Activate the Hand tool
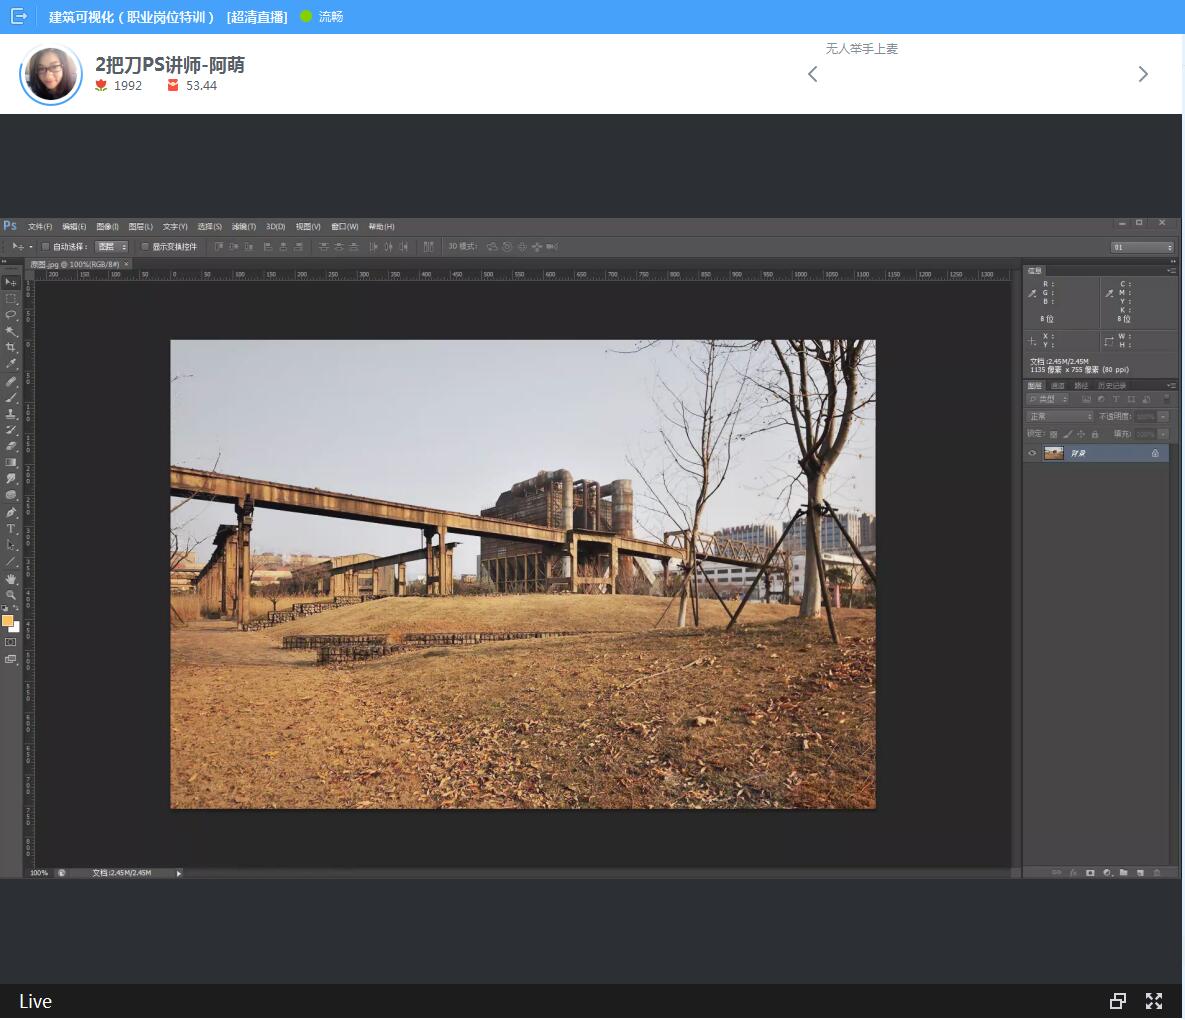 [x=11, y=579]
